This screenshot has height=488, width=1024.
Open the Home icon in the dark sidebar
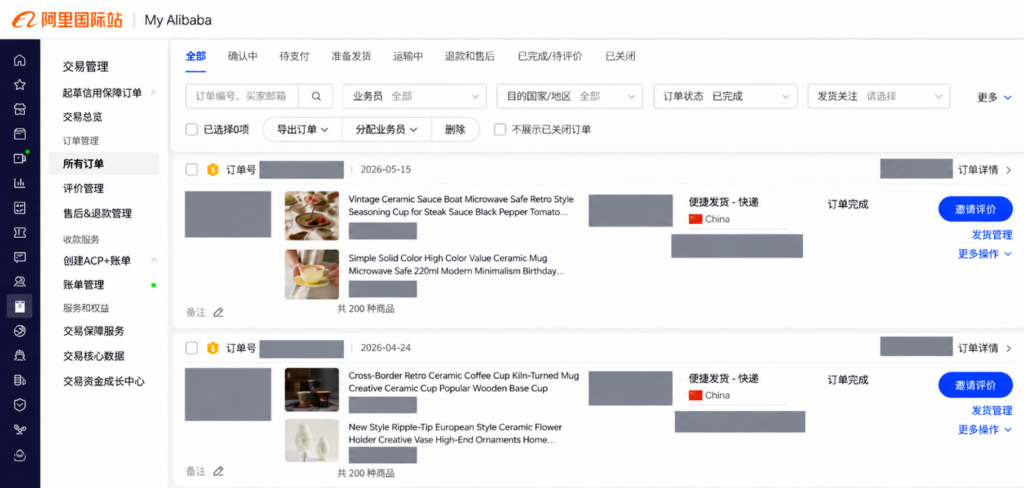(x=20, y=60)
